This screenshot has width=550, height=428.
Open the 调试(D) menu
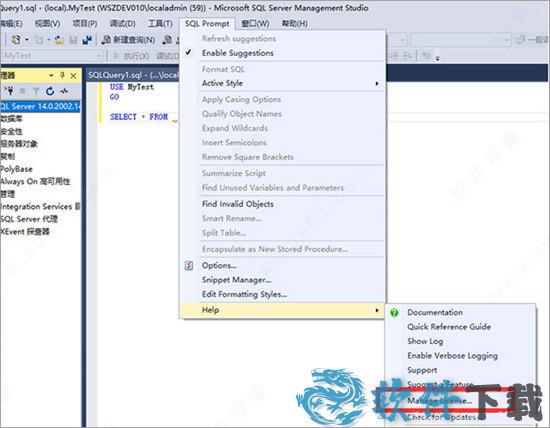click(x=122, y=24)
